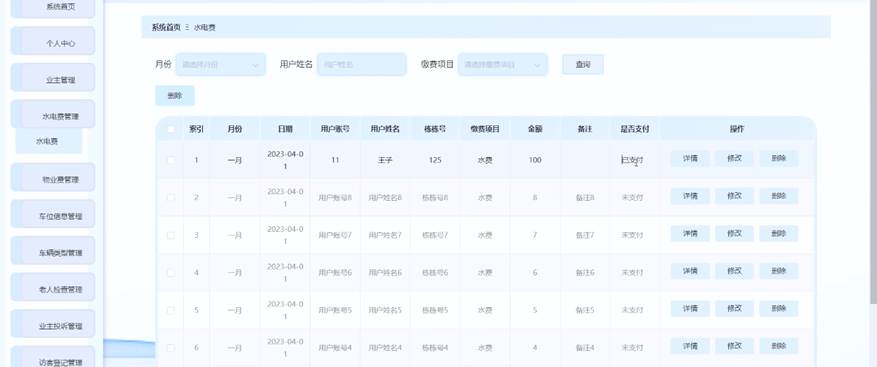This screenshot has width=877, height=367.
Task: Check the checkbox for row with 用户账号6
Action: 171,272
